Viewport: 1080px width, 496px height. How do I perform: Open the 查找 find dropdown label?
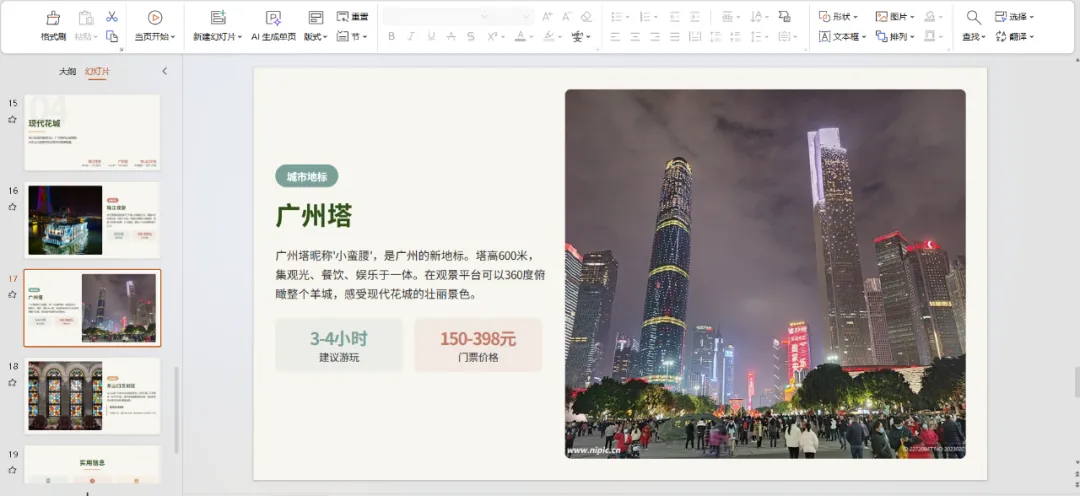point(973,37)
